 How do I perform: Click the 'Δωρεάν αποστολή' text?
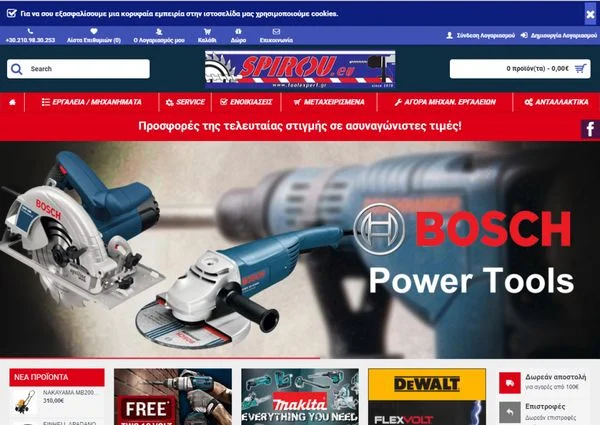click(x=555, y=377)
